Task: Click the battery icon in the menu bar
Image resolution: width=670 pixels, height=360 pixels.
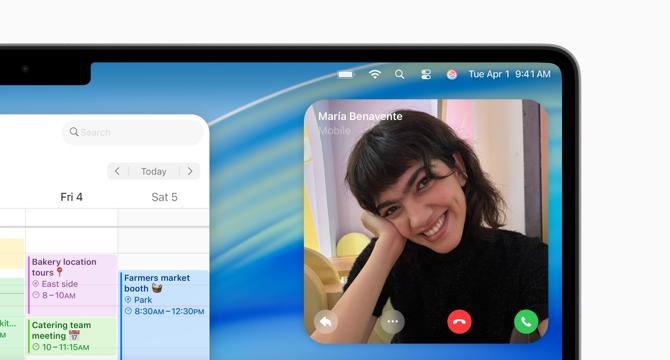Action: [x=346, y=75]
